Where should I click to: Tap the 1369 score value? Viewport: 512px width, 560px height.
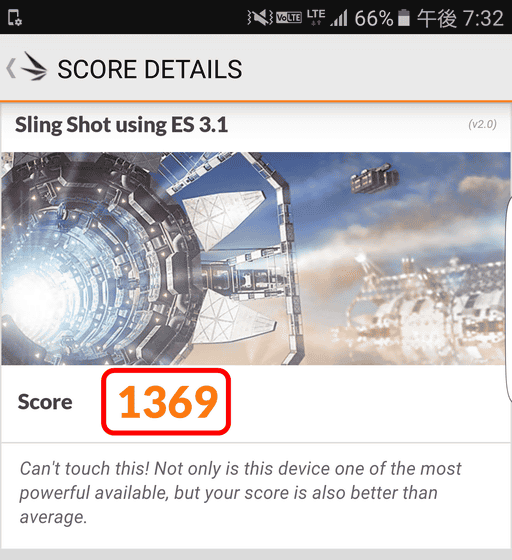coord(168,402)
